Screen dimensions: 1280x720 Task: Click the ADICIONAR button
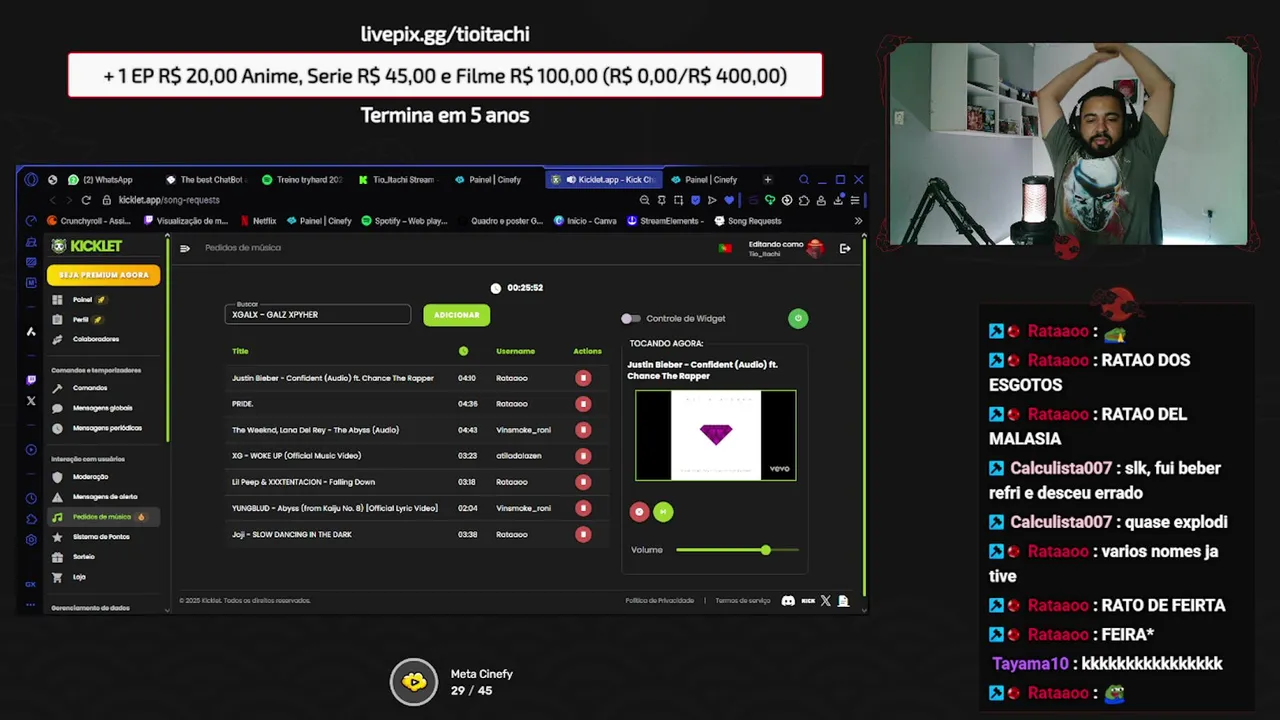coord(456,315)
